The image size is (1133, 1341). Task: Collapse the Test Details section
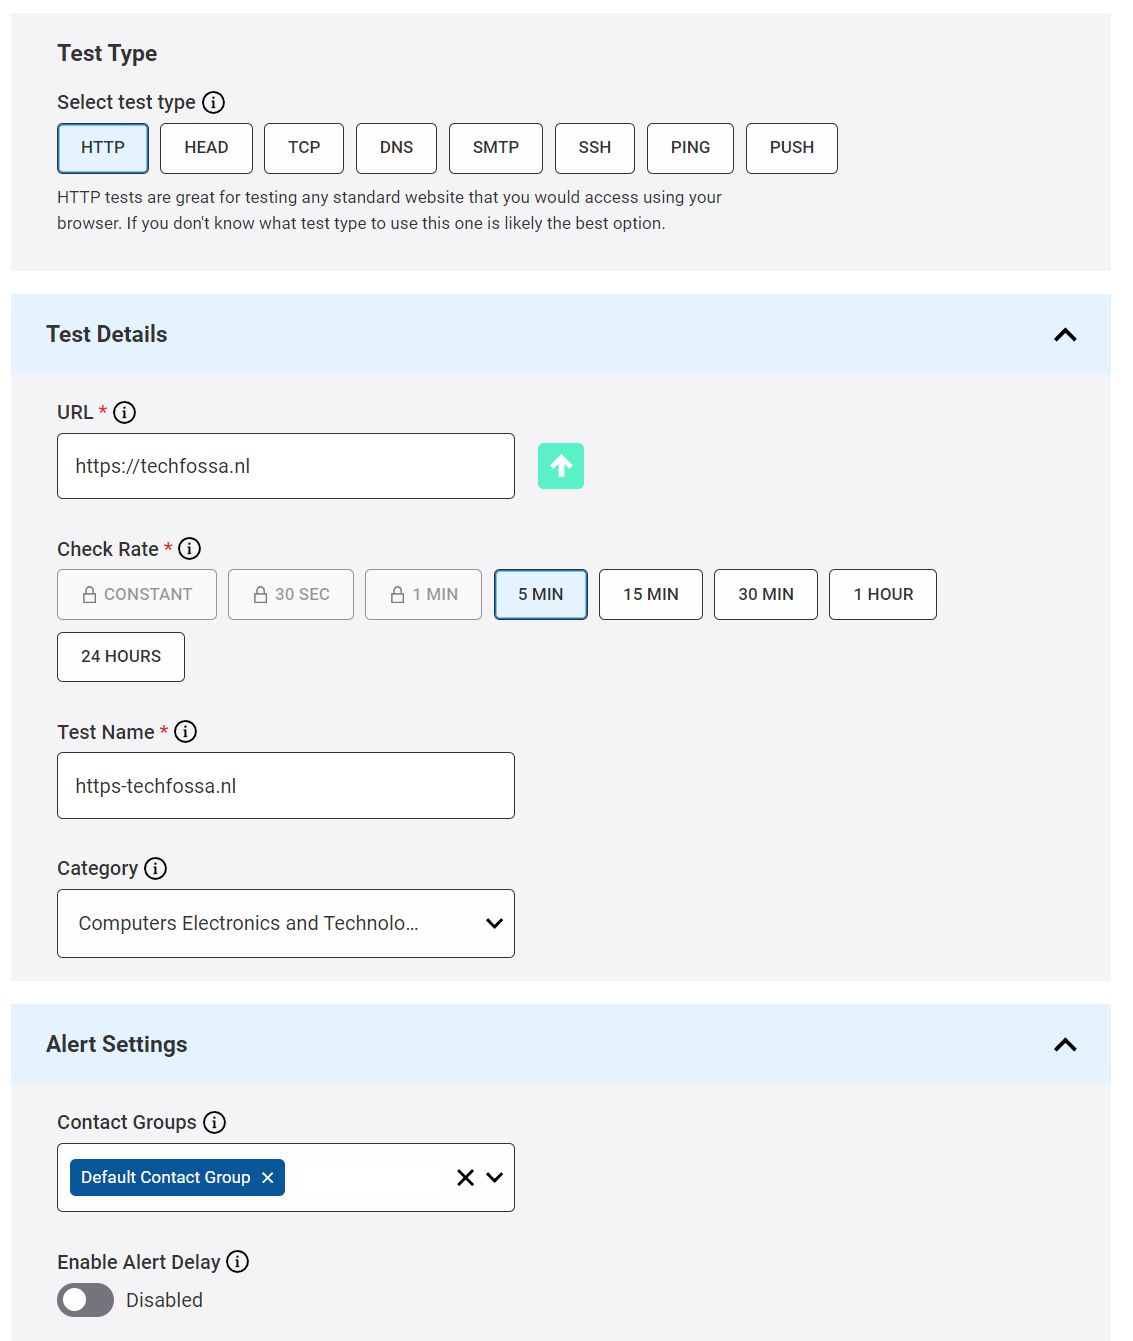tap(1065, 335)
